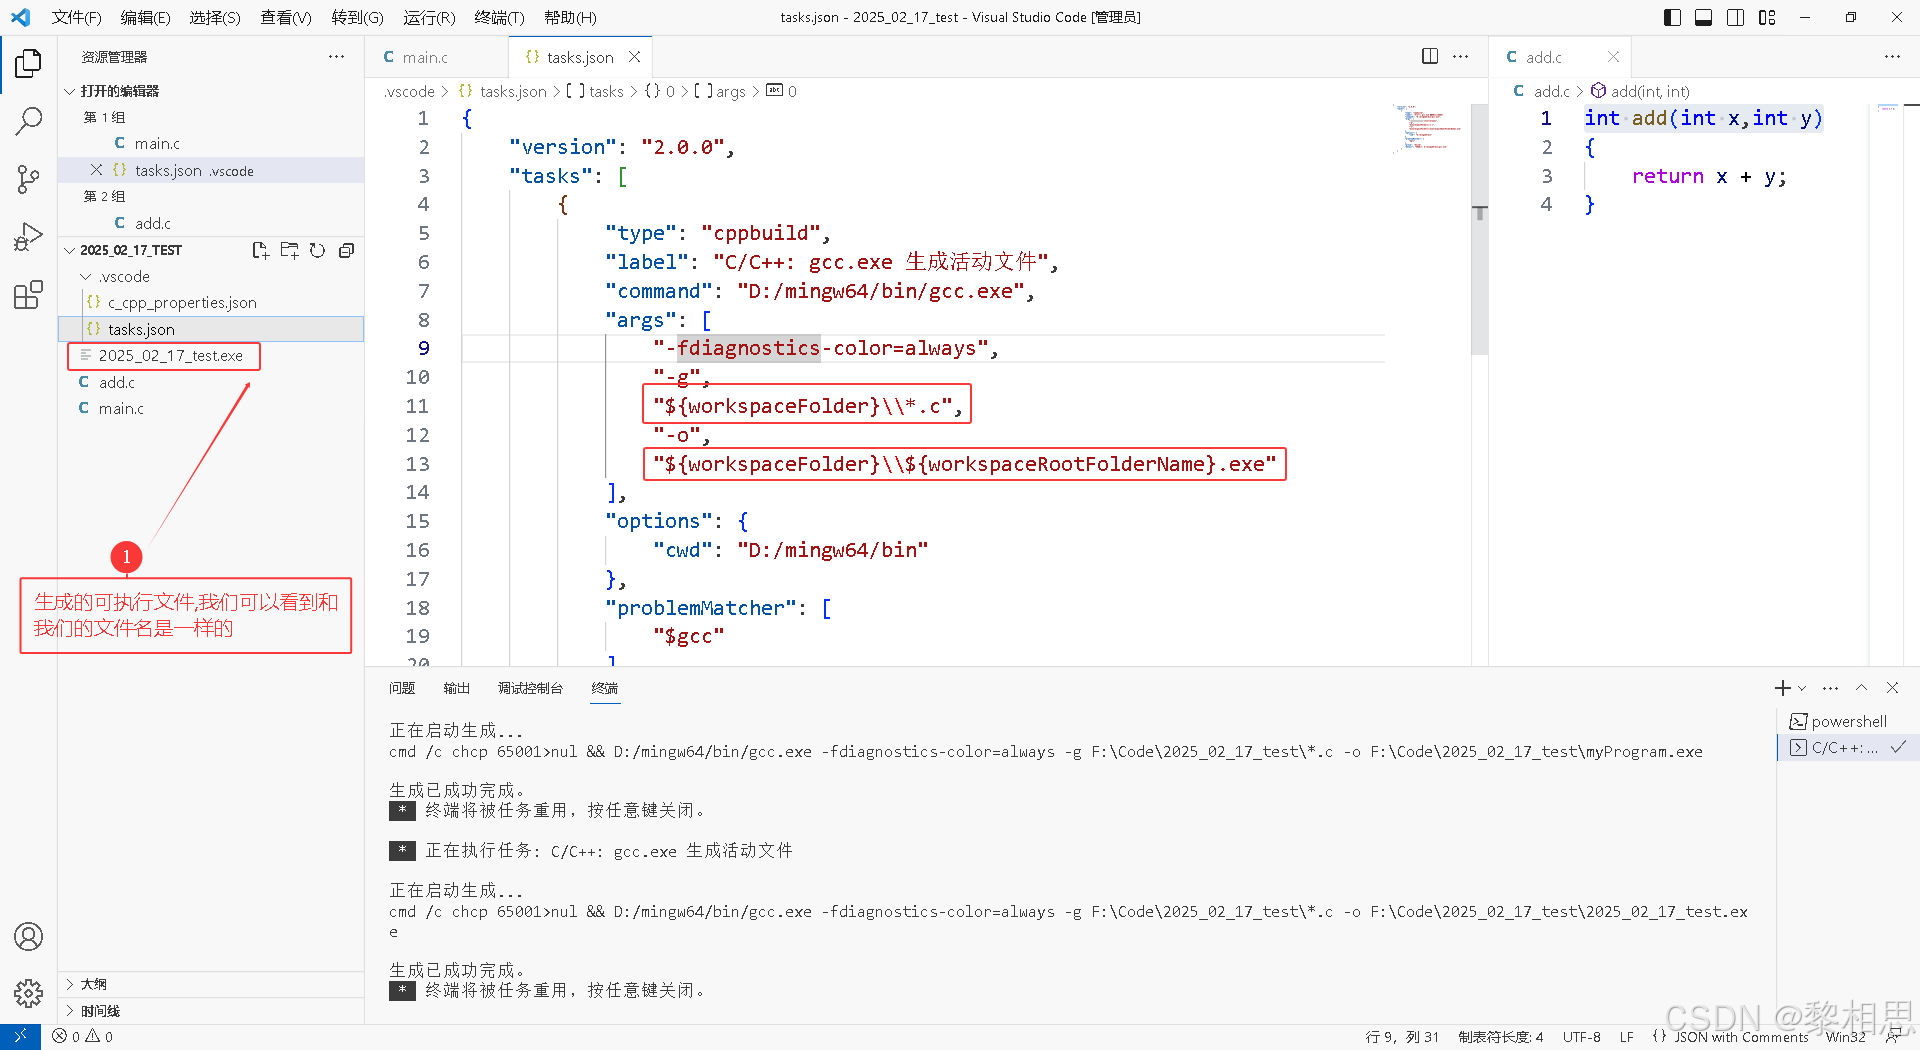
Task: Open errors and warnings count in status bar
Action: 83,1037
